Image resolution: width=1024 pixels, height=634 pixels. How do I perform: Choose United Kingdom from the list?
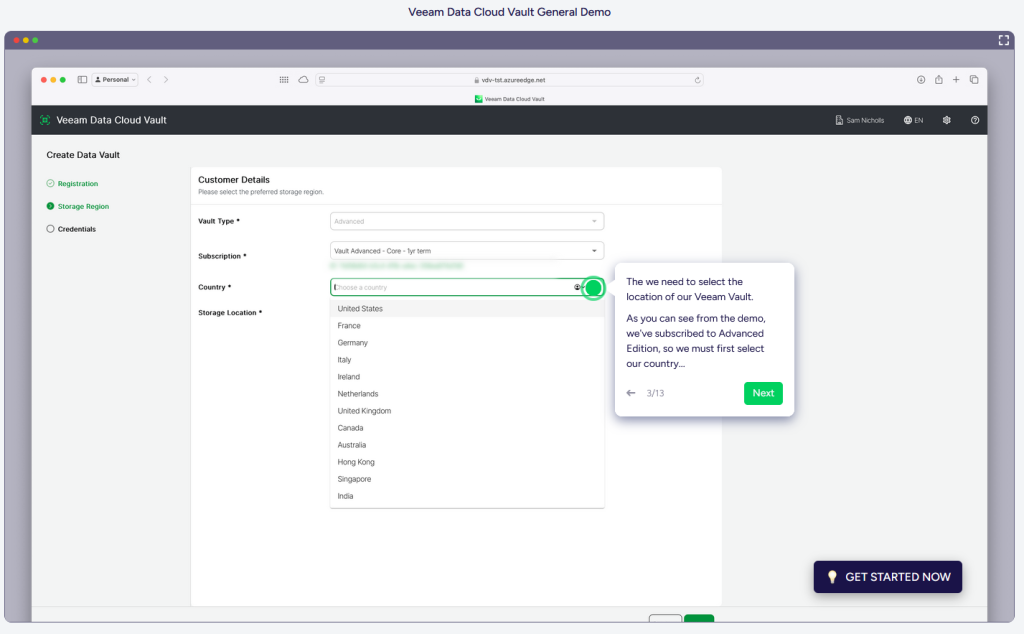[467, 411]
